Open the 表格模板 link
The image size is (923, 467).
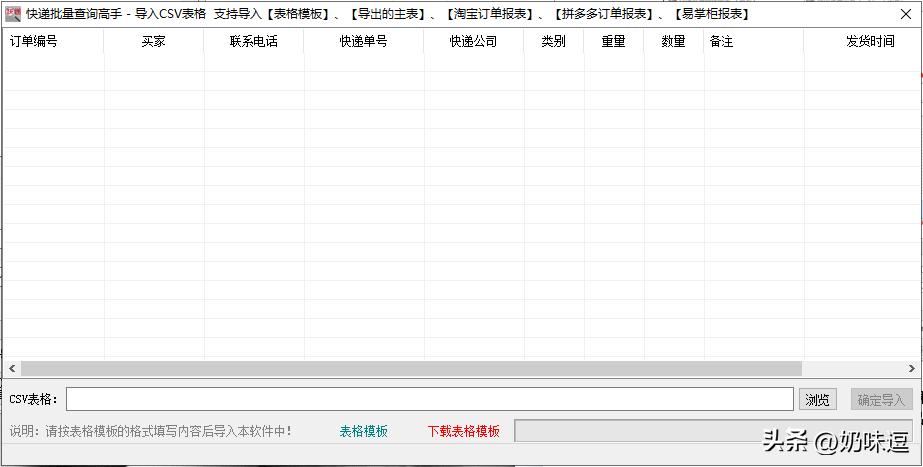click(364, 431)
